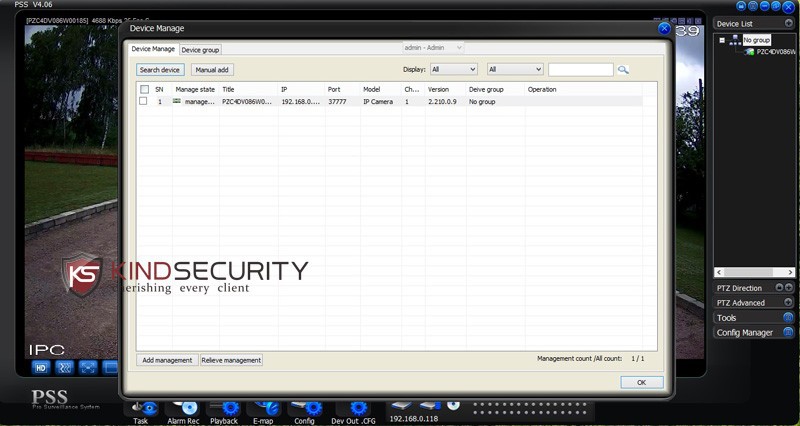Select the Device Manage tab
This screenshot has width=800, height=426.
tap(154, 49)
